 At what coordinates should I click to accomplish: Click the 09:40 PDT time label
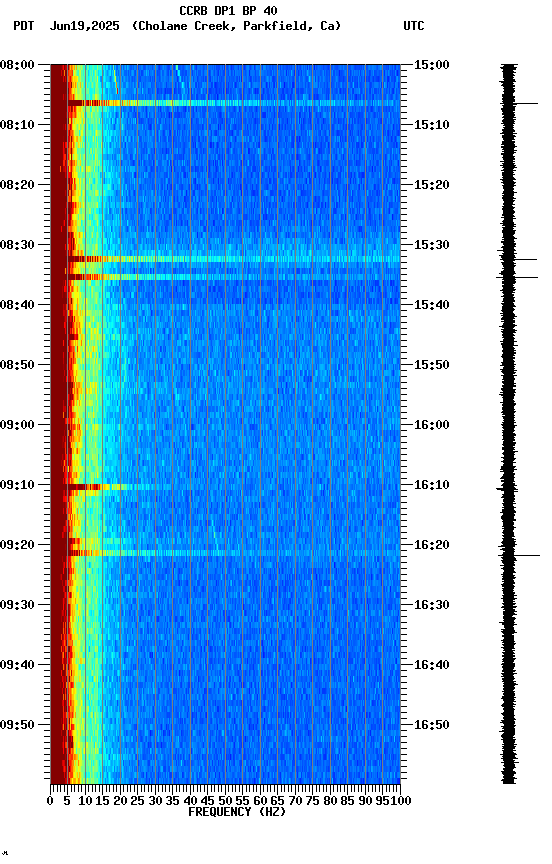[x=17, y=665]
